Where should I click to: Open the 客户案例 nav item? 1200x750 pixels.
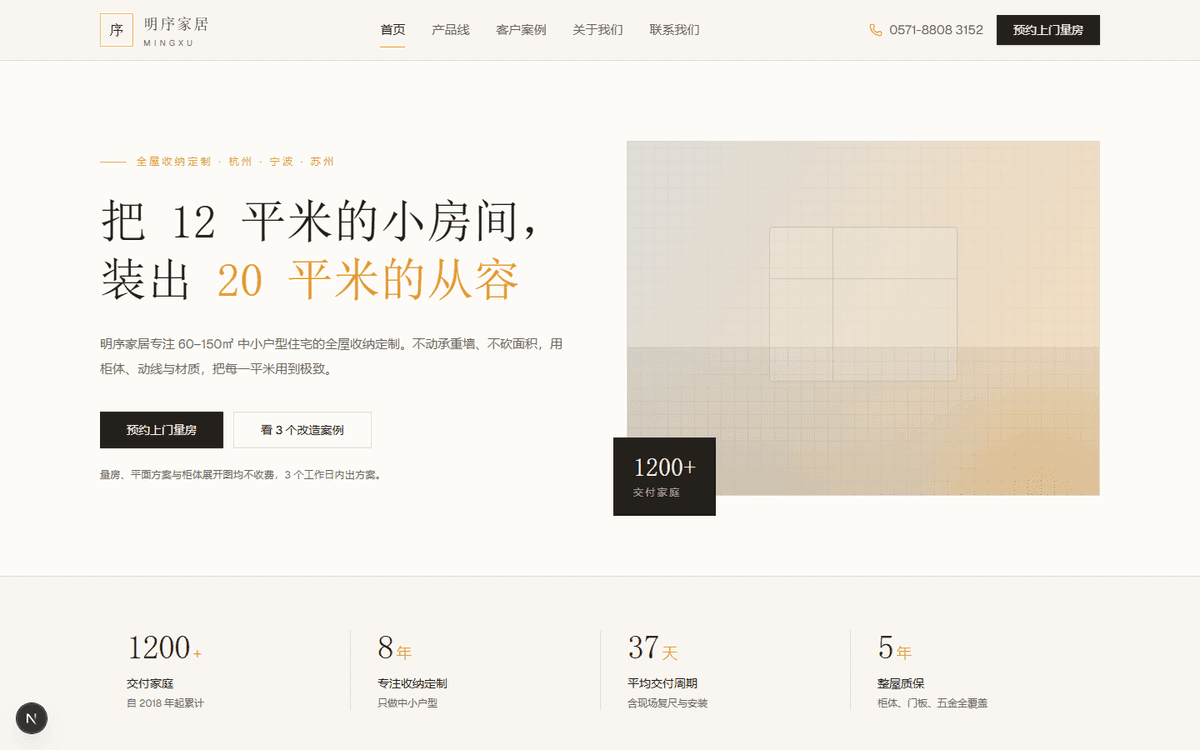521,30
